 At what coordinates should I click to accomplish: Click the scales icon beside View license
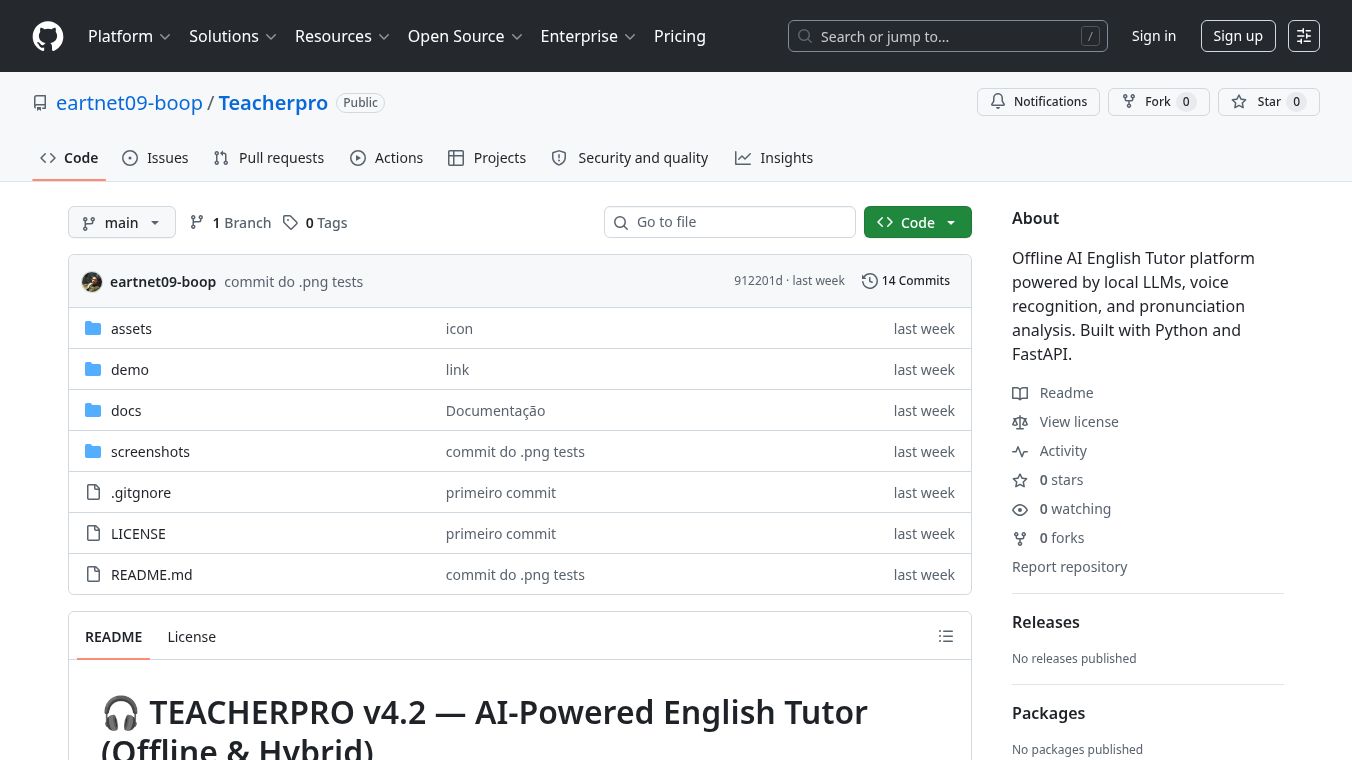point(1020,422)
